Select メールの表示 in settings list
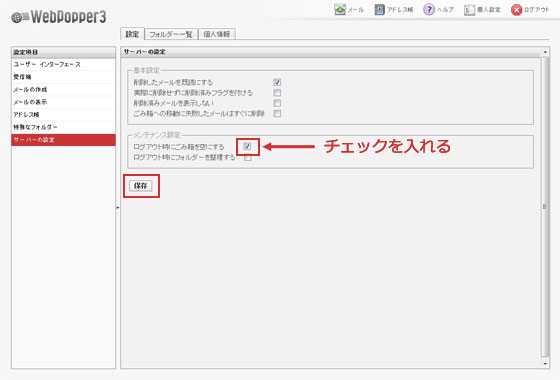This screenshot has height=380, width=560. (x=63, y=102)
